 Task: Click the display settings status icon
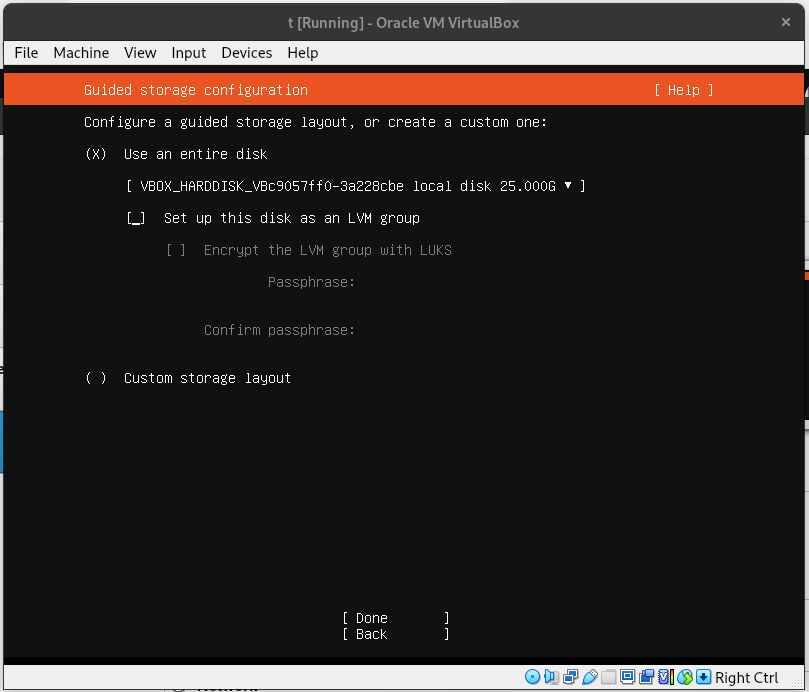[628, 677]
